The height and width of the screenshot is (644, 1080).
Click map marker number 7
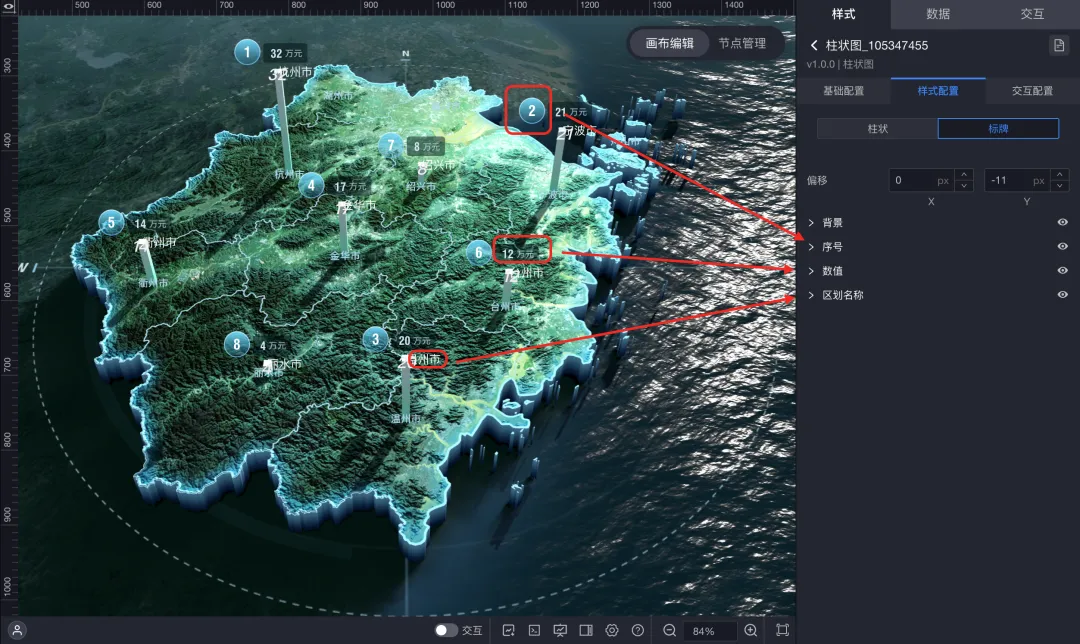pos(391,145)
